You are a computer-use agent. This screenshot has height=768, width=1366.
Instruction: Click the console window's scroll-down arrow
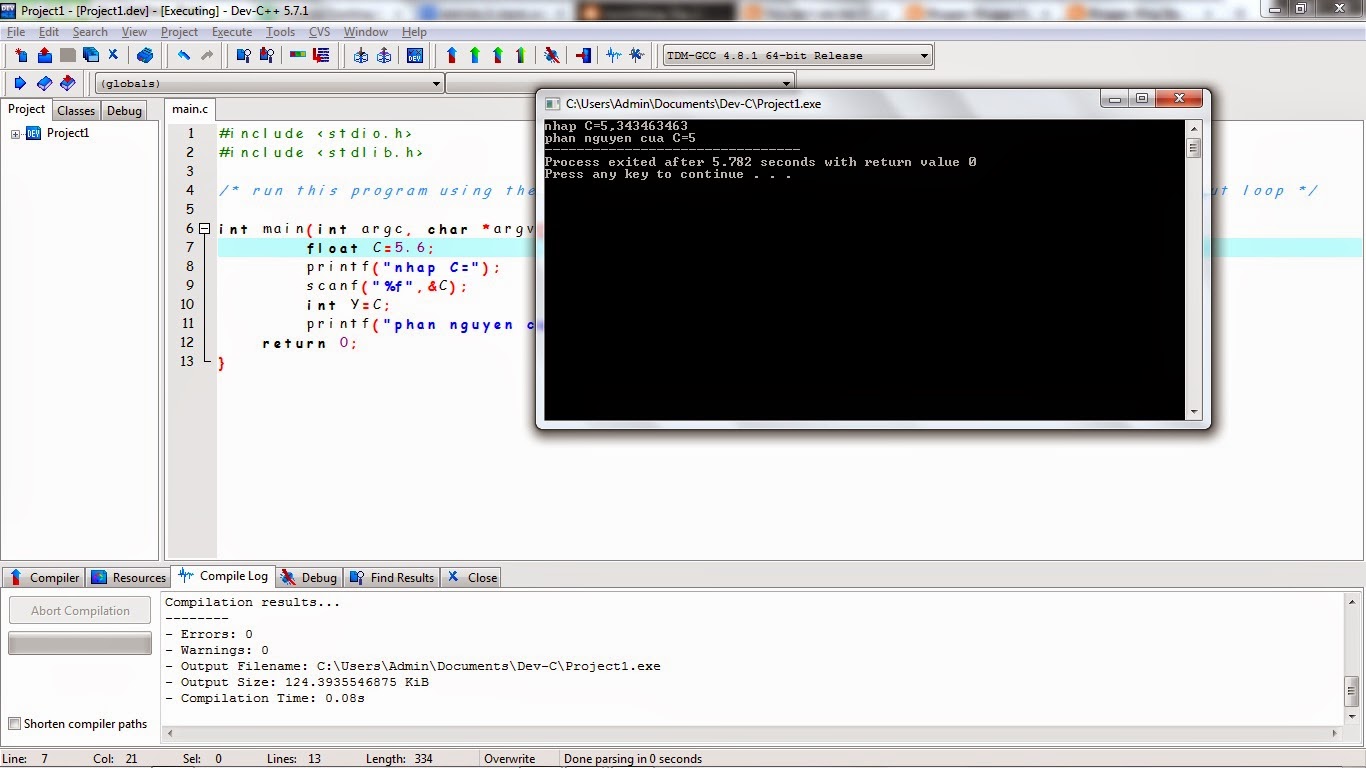tap(1193, 412)
